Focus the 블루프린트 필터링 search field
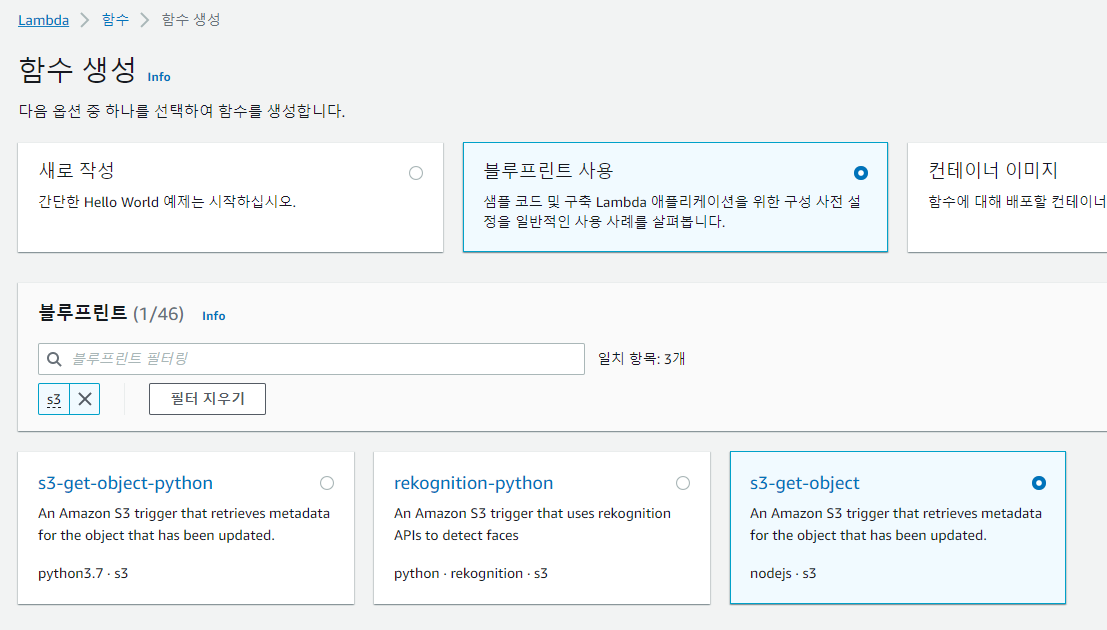This screenshot has width=1107, height=630. click(311, 359)
